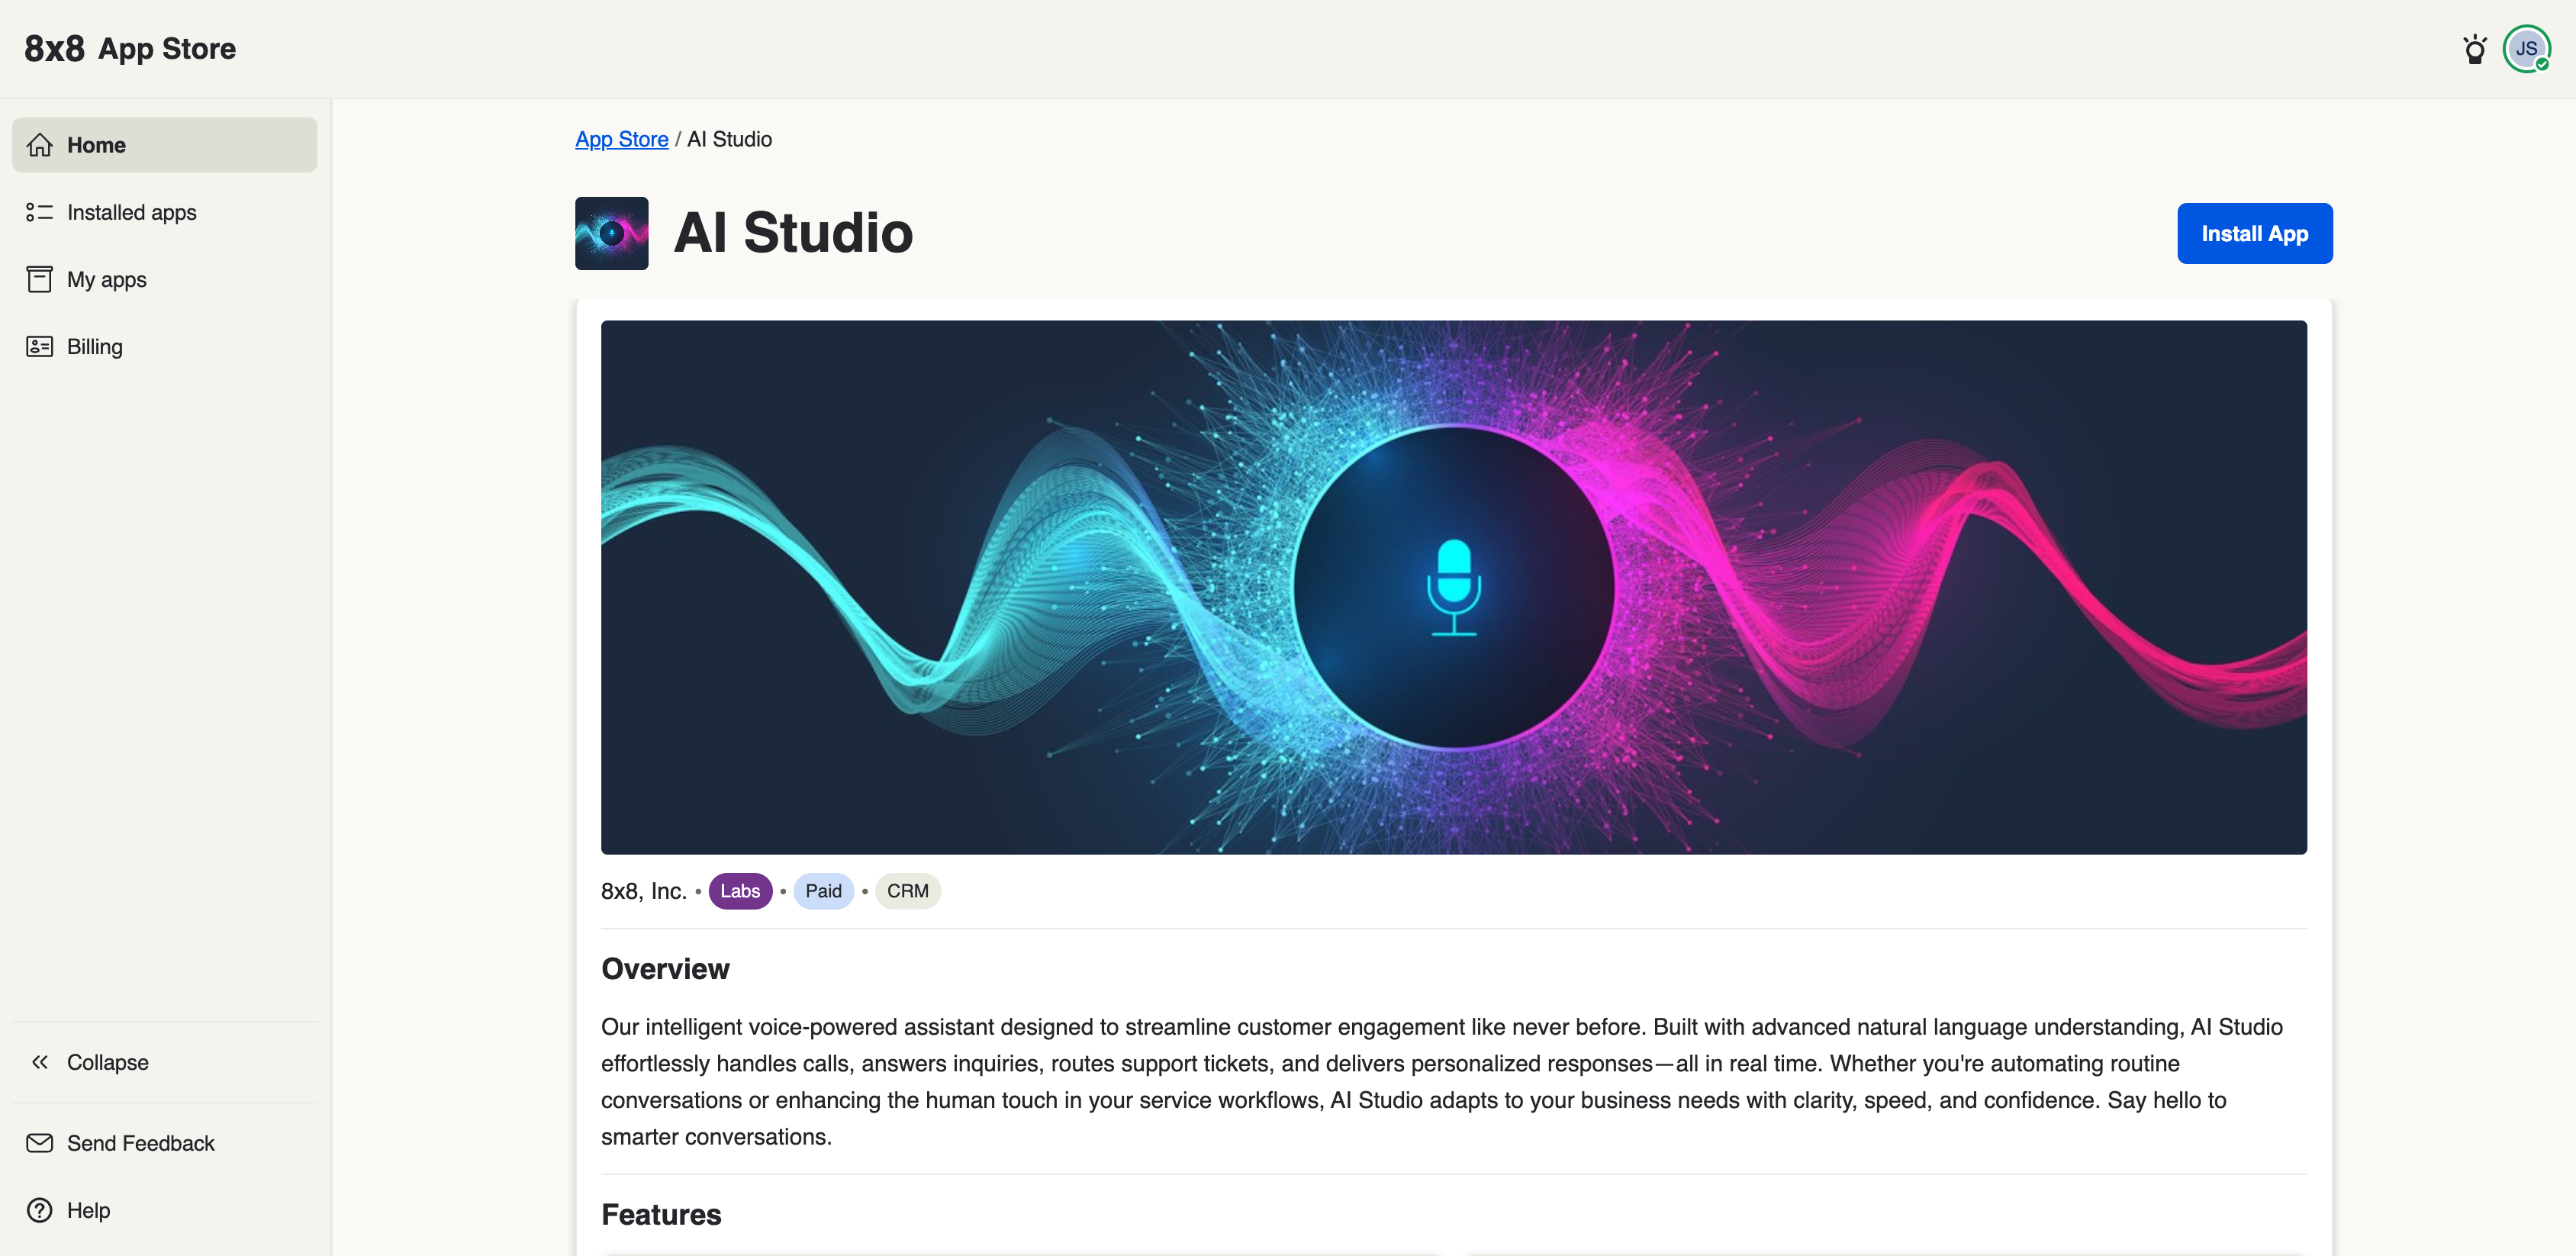2576x1256 pixels.
Task: Open My apps from the sidebar
Action: click(165, 279)
